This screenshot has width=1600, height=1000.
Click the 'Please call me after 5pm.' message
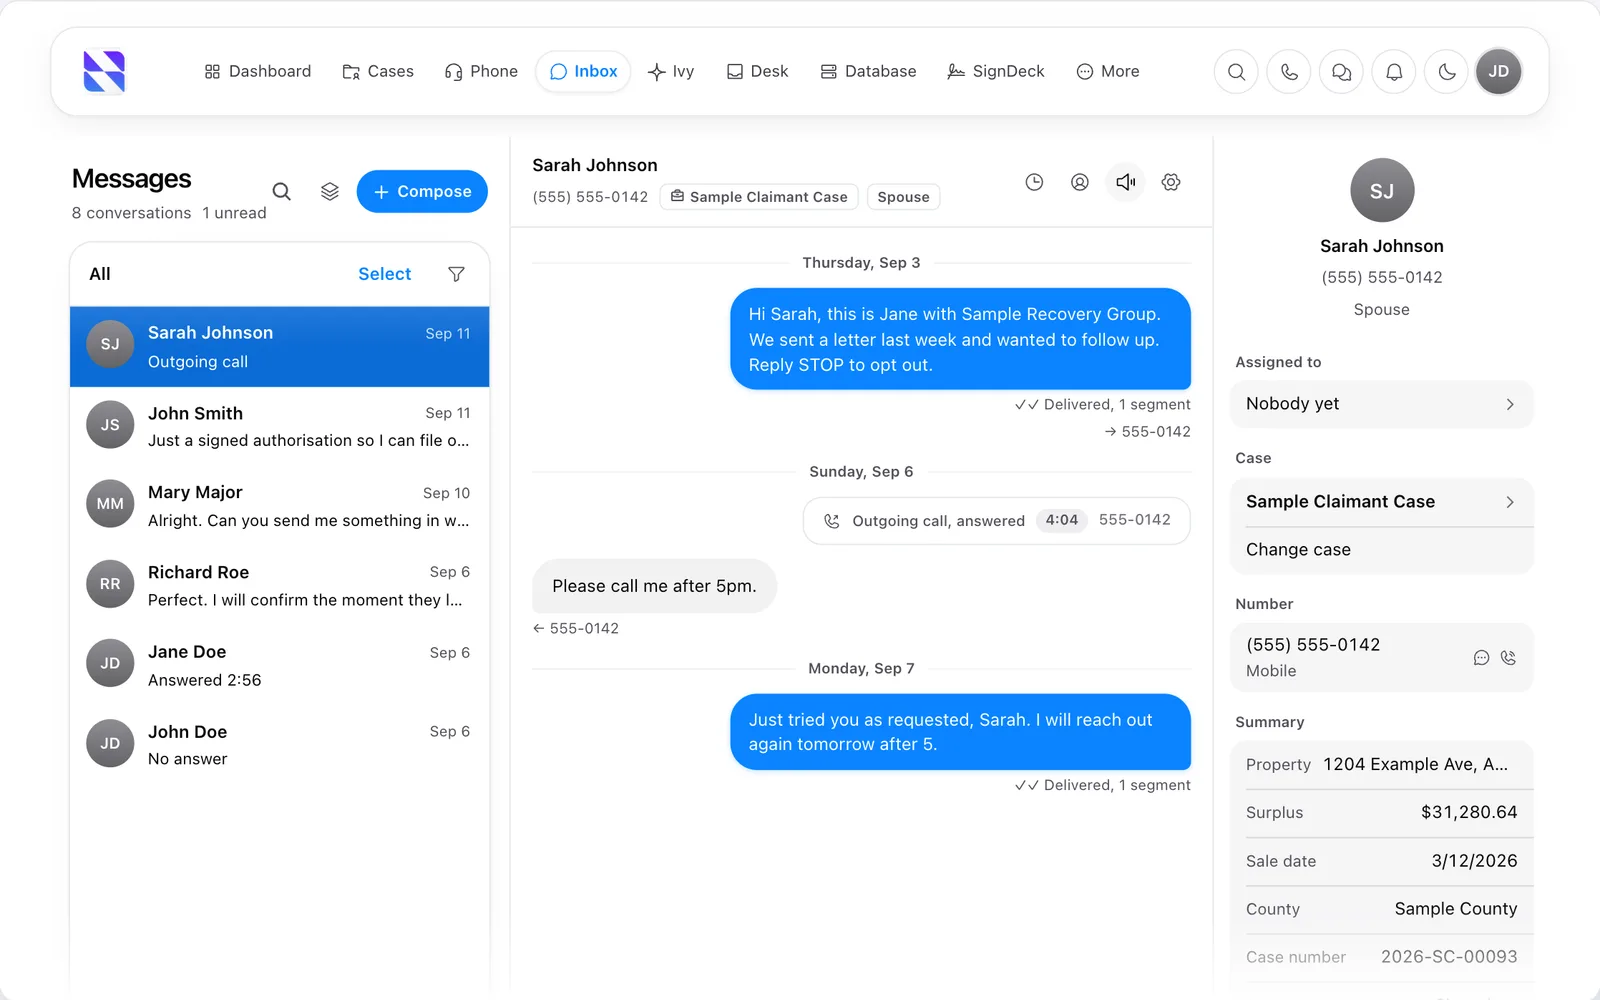point(655,586)
